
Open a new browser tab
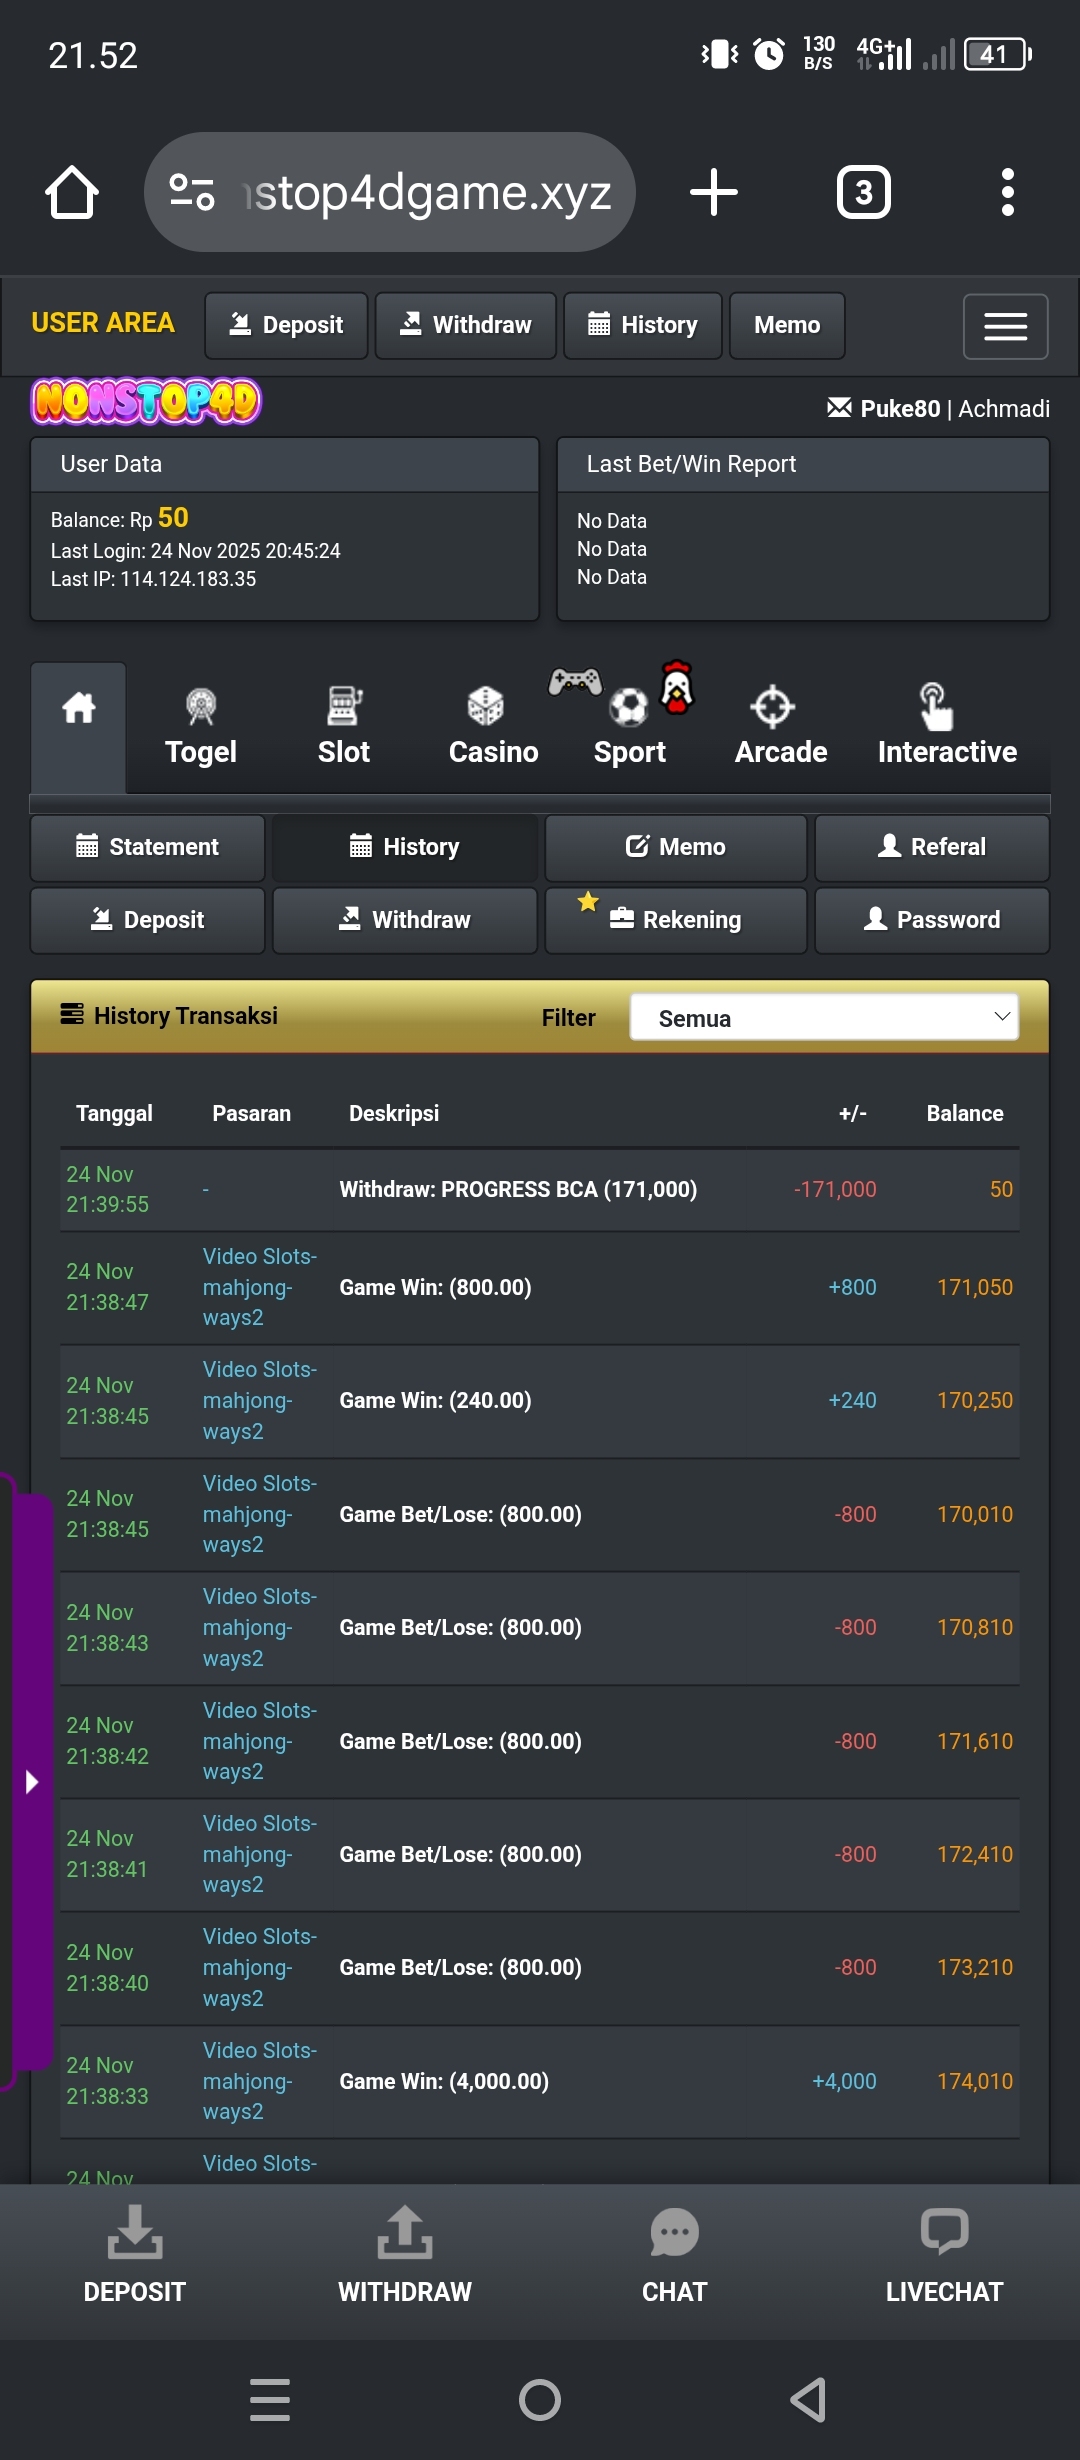[714, 192]
